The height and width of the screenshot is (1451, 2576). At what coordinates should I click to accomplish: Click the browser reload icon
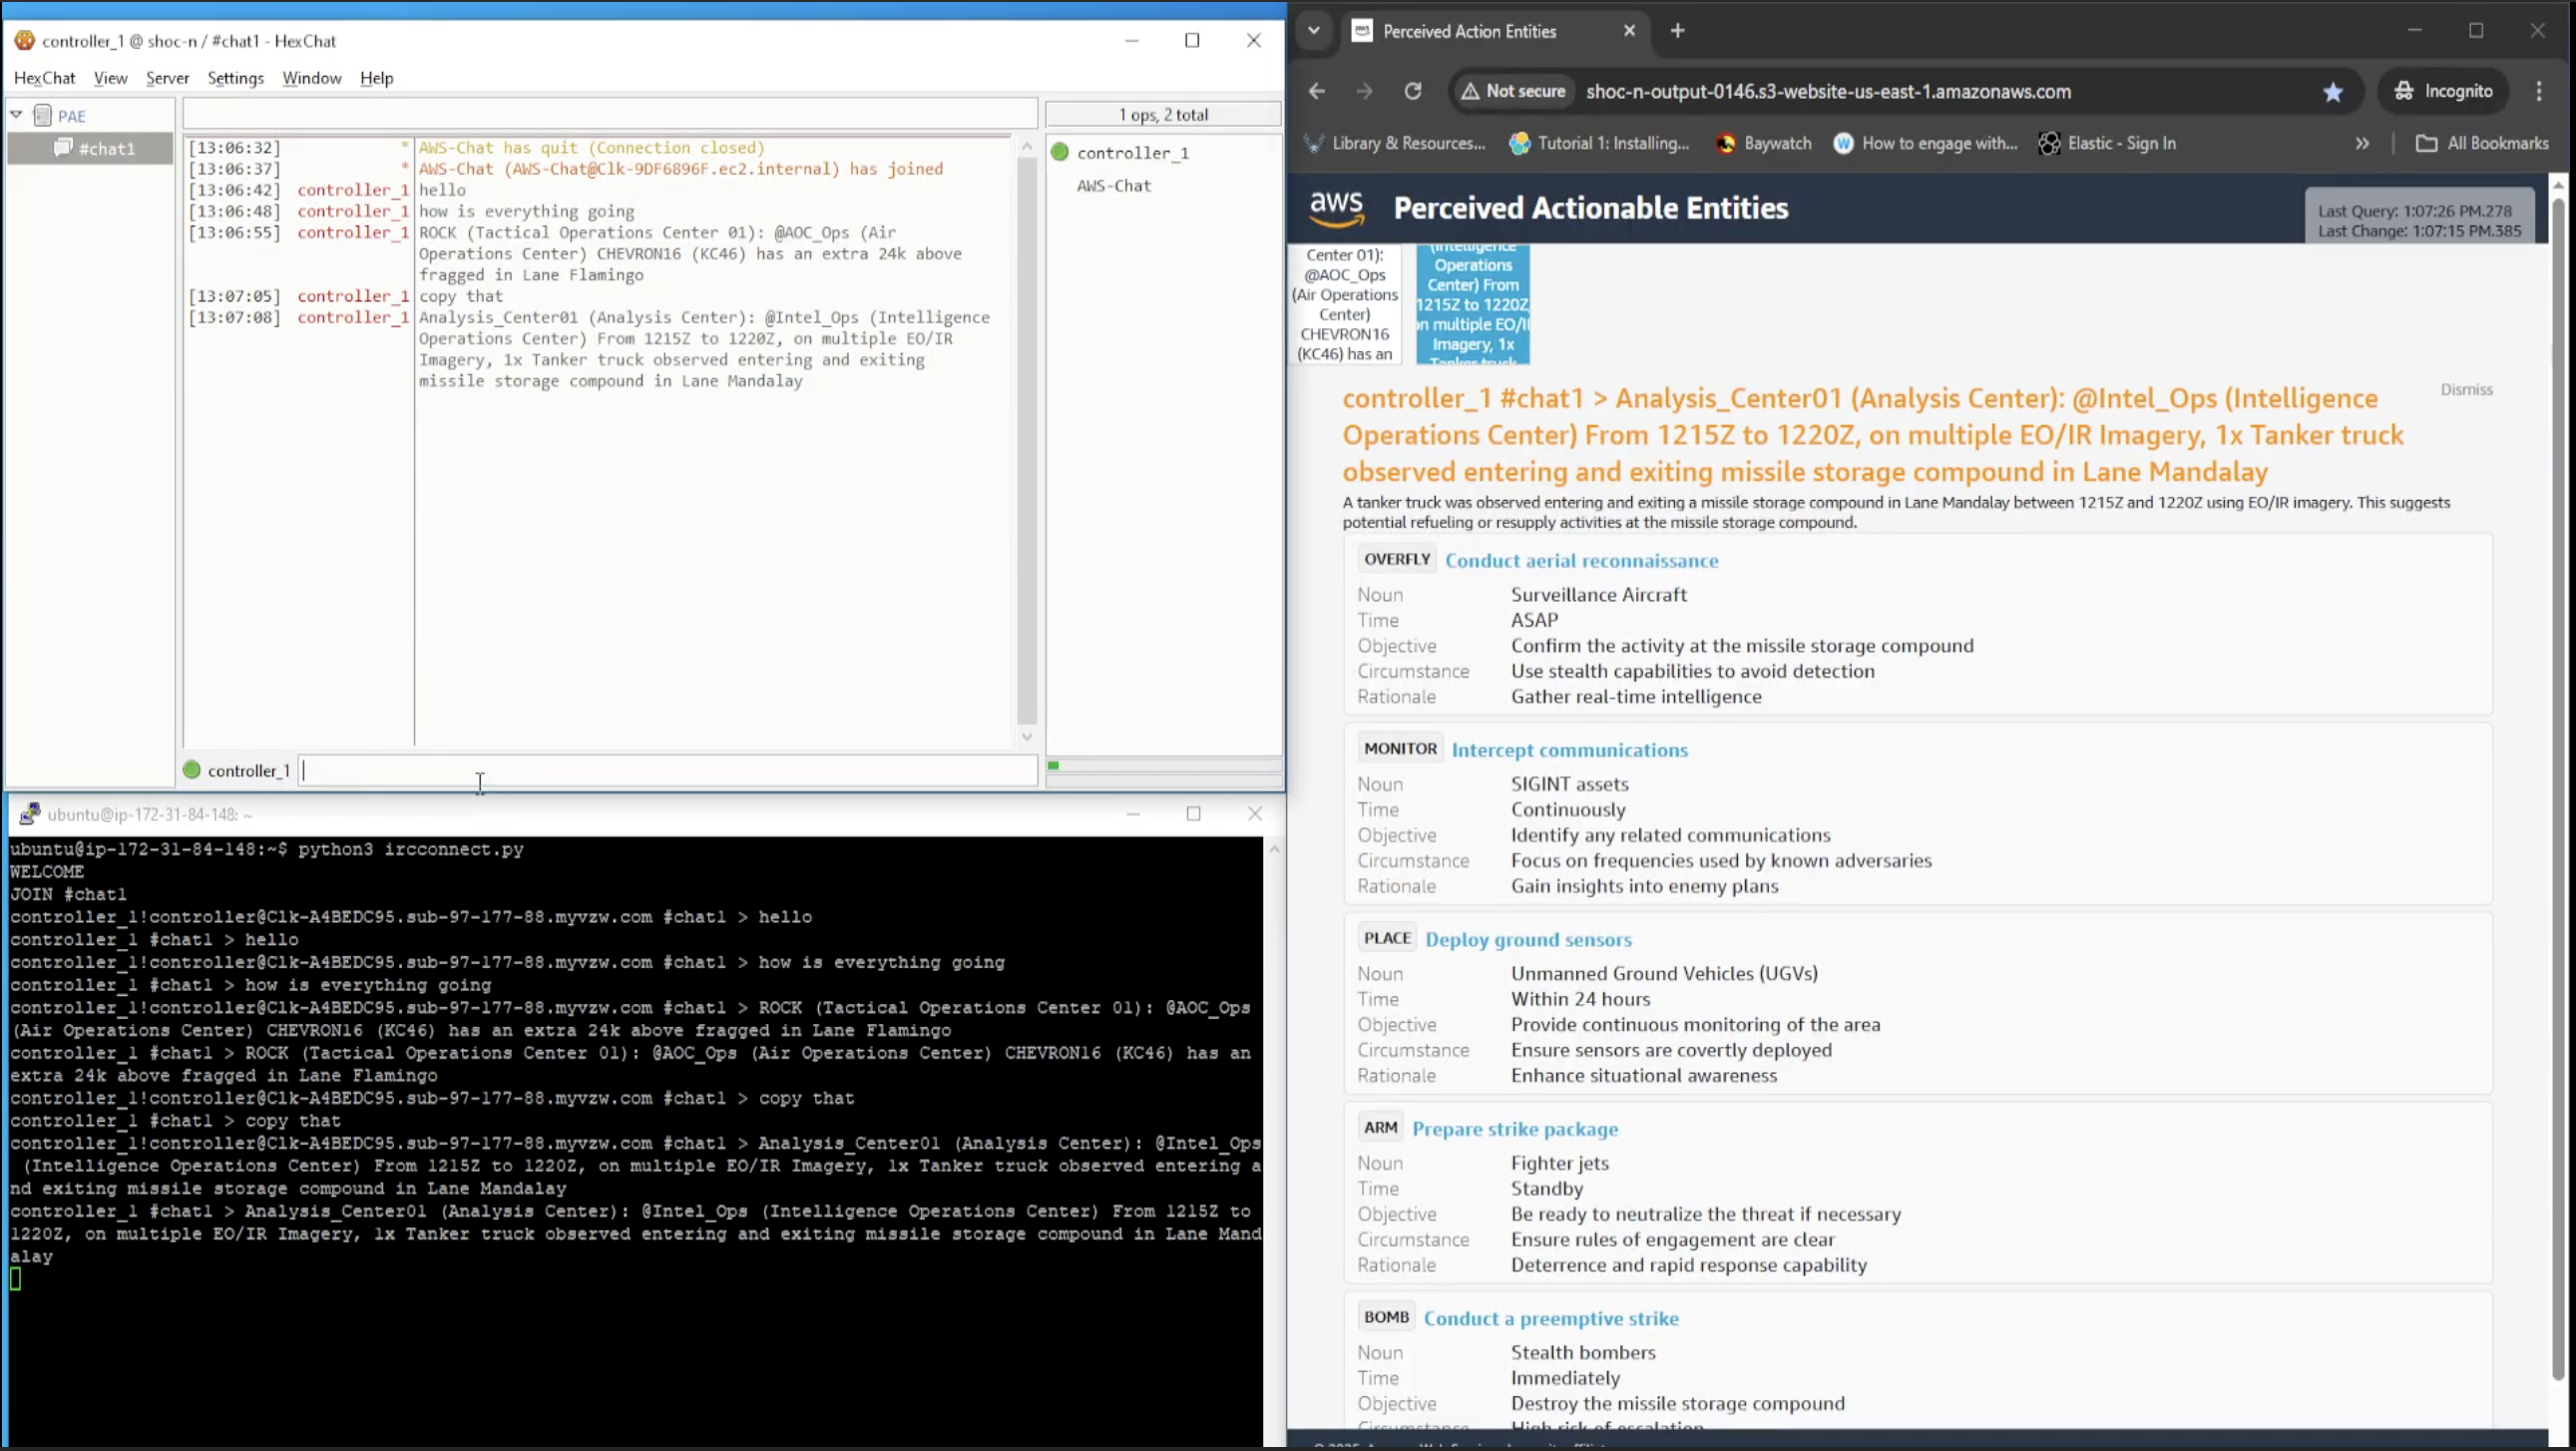point(1412,91)
